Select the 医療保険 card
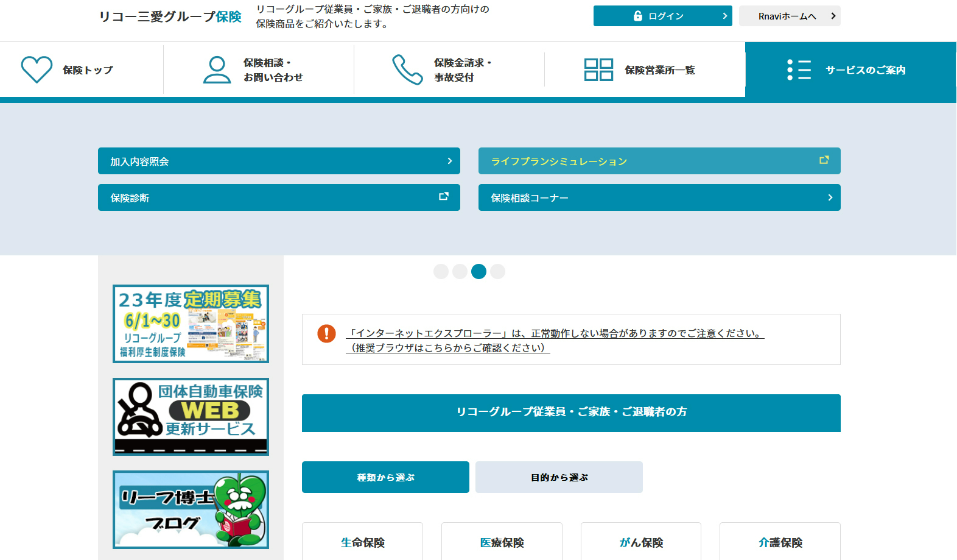Viewport: 957px width, 560px height. [x=502, y=542]
